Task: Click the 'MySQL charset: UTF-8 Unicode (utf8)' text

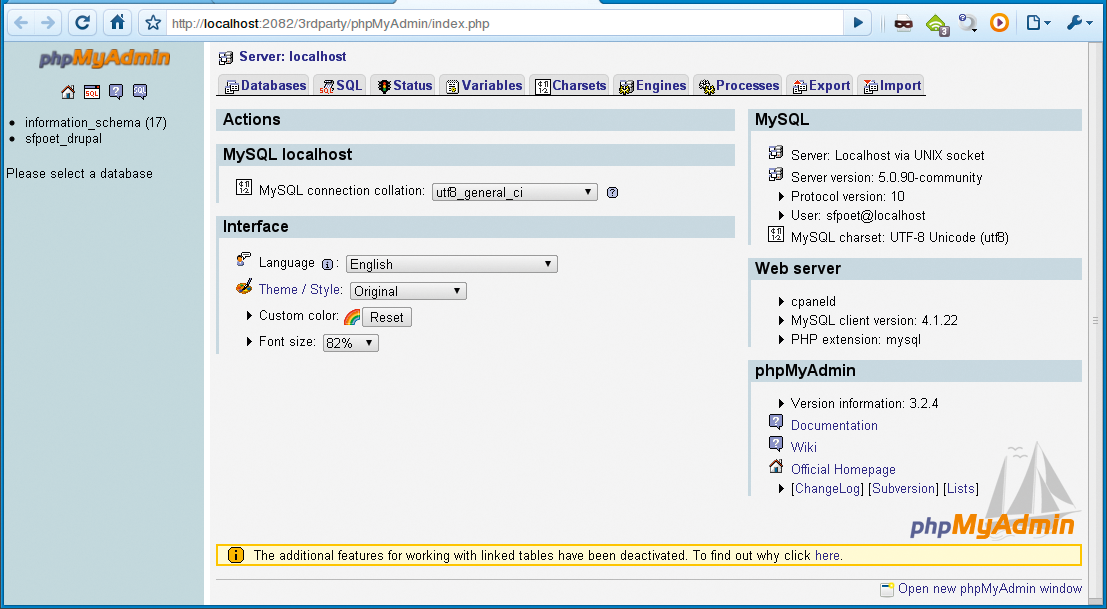Action: (x=899, y=238)
